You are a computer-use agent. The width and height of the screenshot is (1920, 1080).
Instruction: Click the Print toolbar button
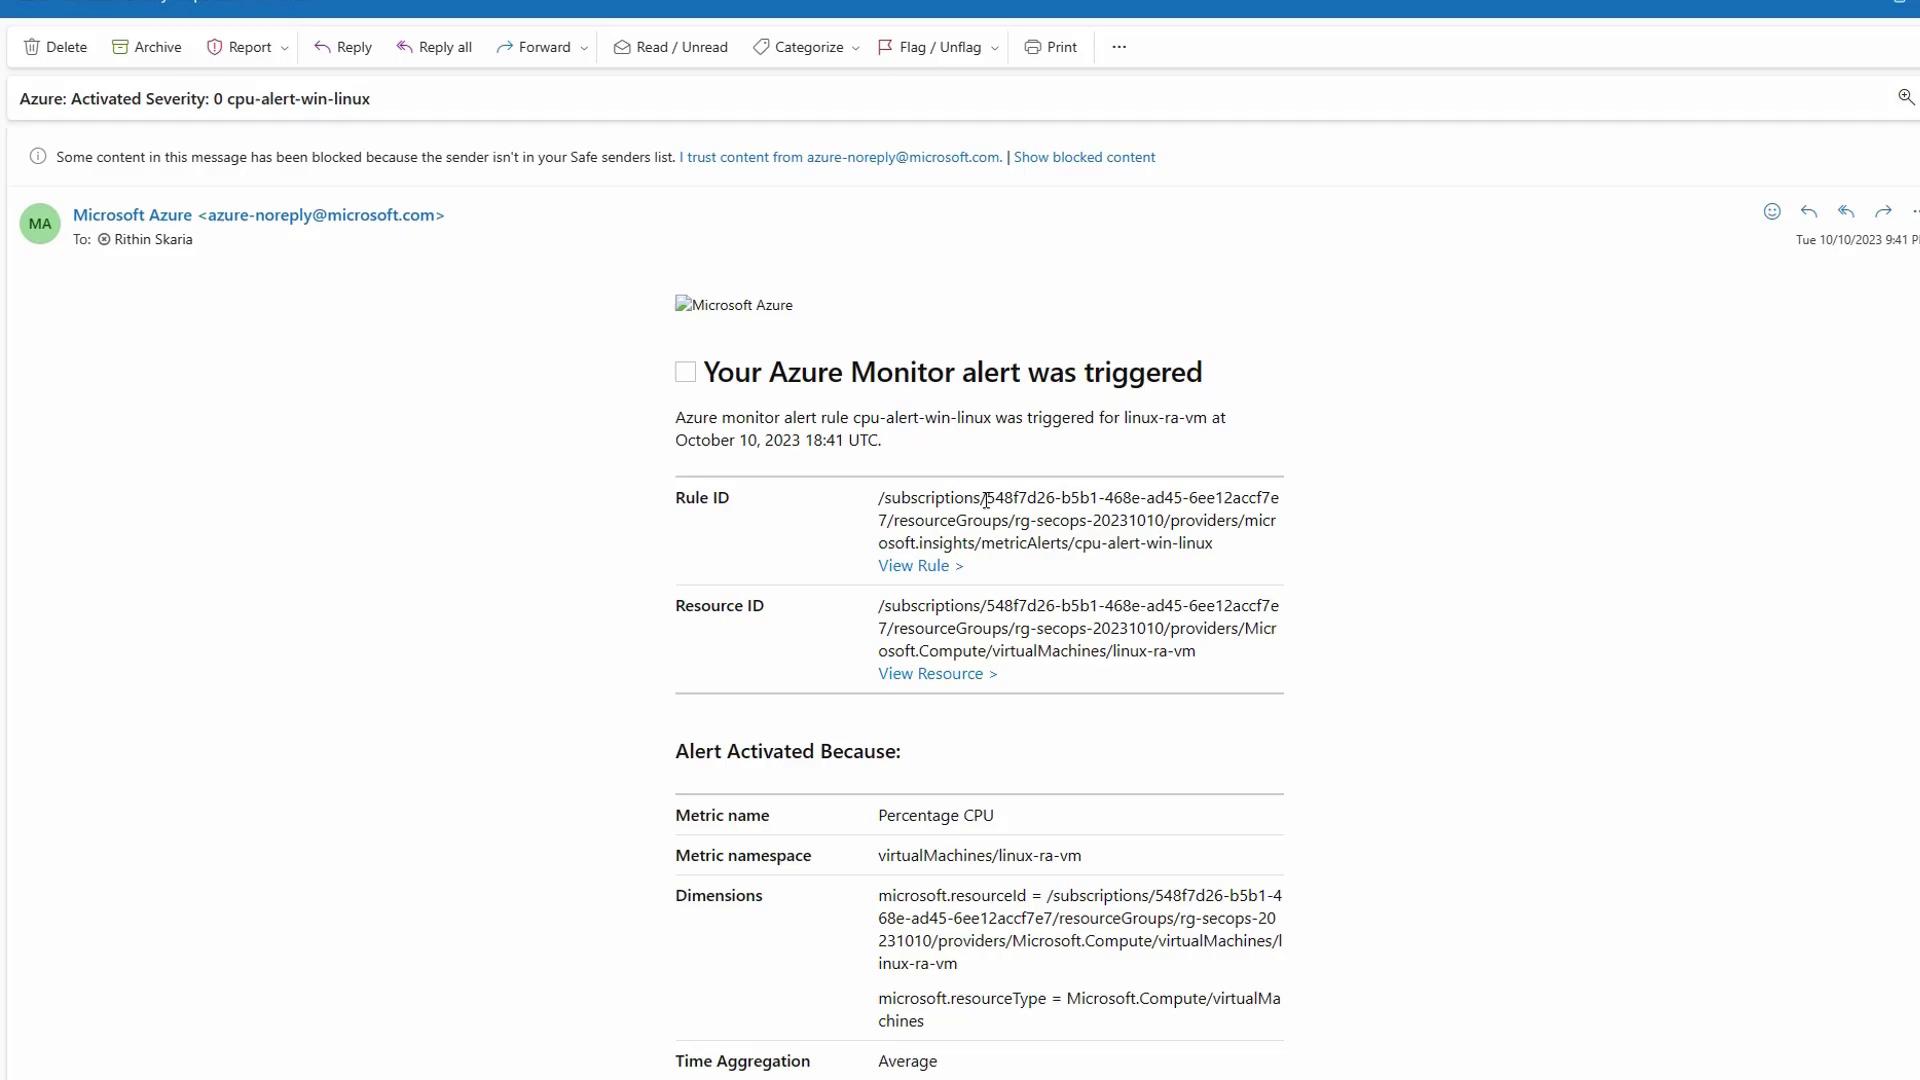[x=1050, y=47]
